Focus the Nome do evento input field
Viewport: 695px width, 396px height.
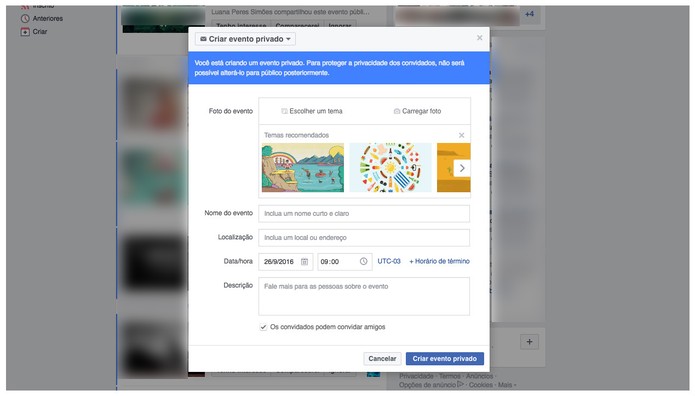(x=364, y=214)
